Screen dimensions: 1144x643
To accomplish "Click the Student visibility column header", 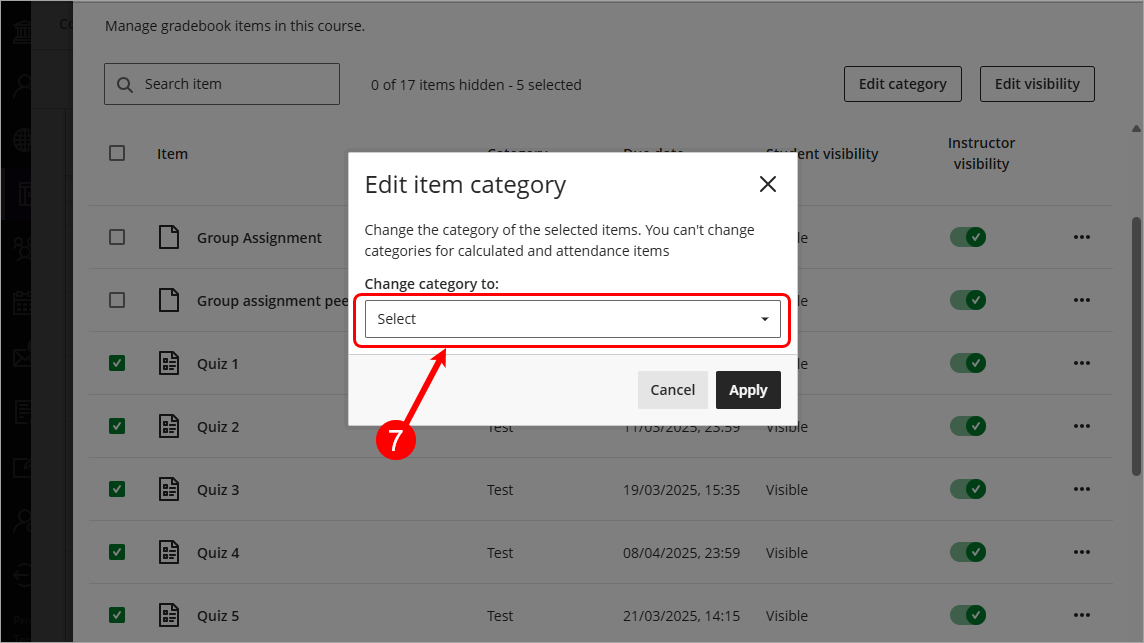I will click(822, 154).
